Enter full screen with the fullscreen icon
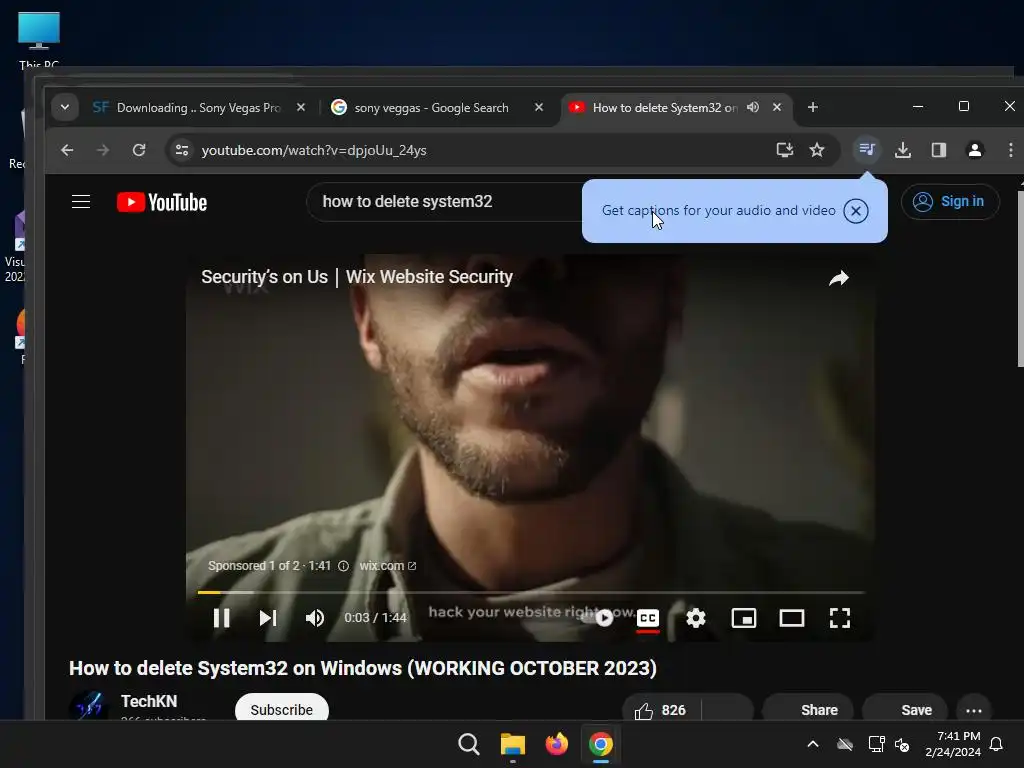Screen dimensions: 1024x768 tap(840, 618)
